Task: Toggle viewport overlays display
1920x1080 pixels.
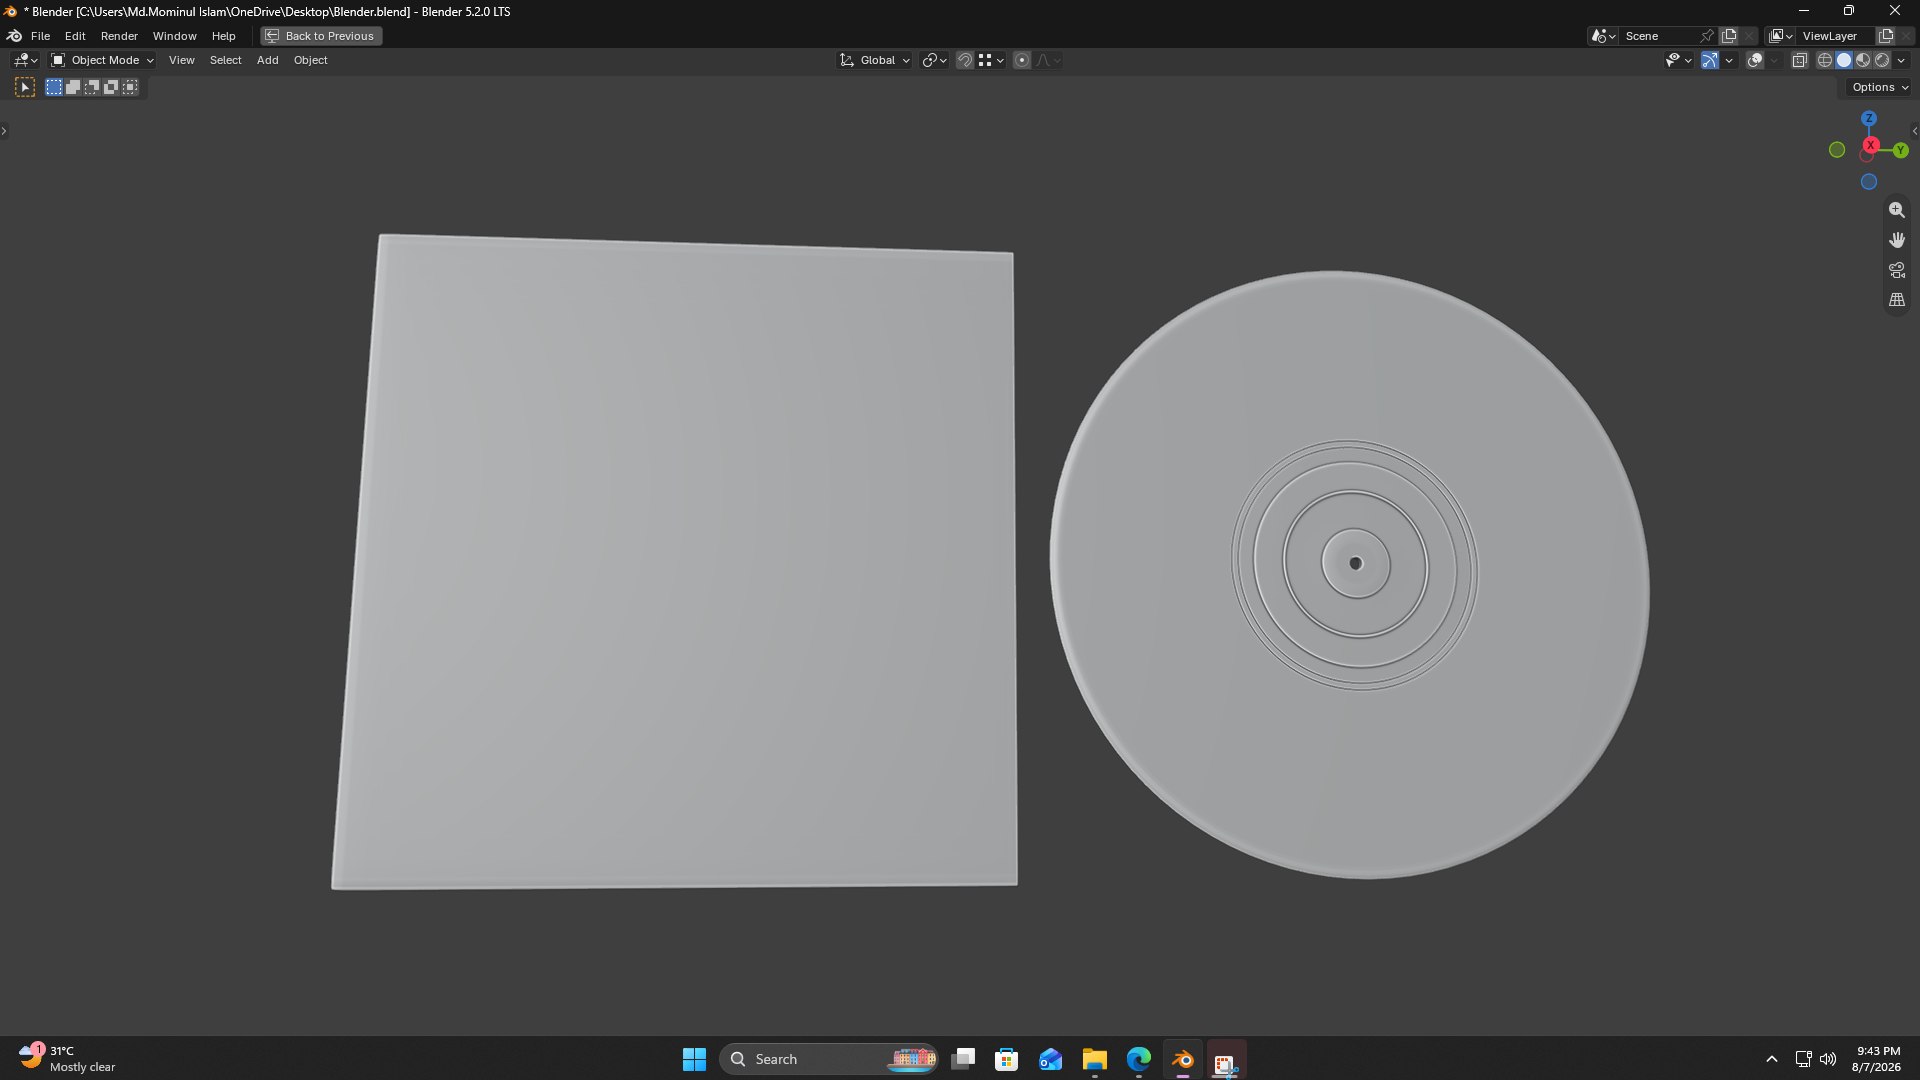Action: (1755, 61)
